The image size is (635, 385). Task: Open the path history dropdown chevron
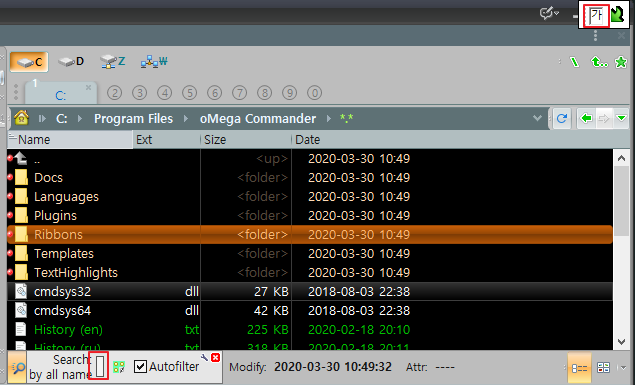pos(537,118)
